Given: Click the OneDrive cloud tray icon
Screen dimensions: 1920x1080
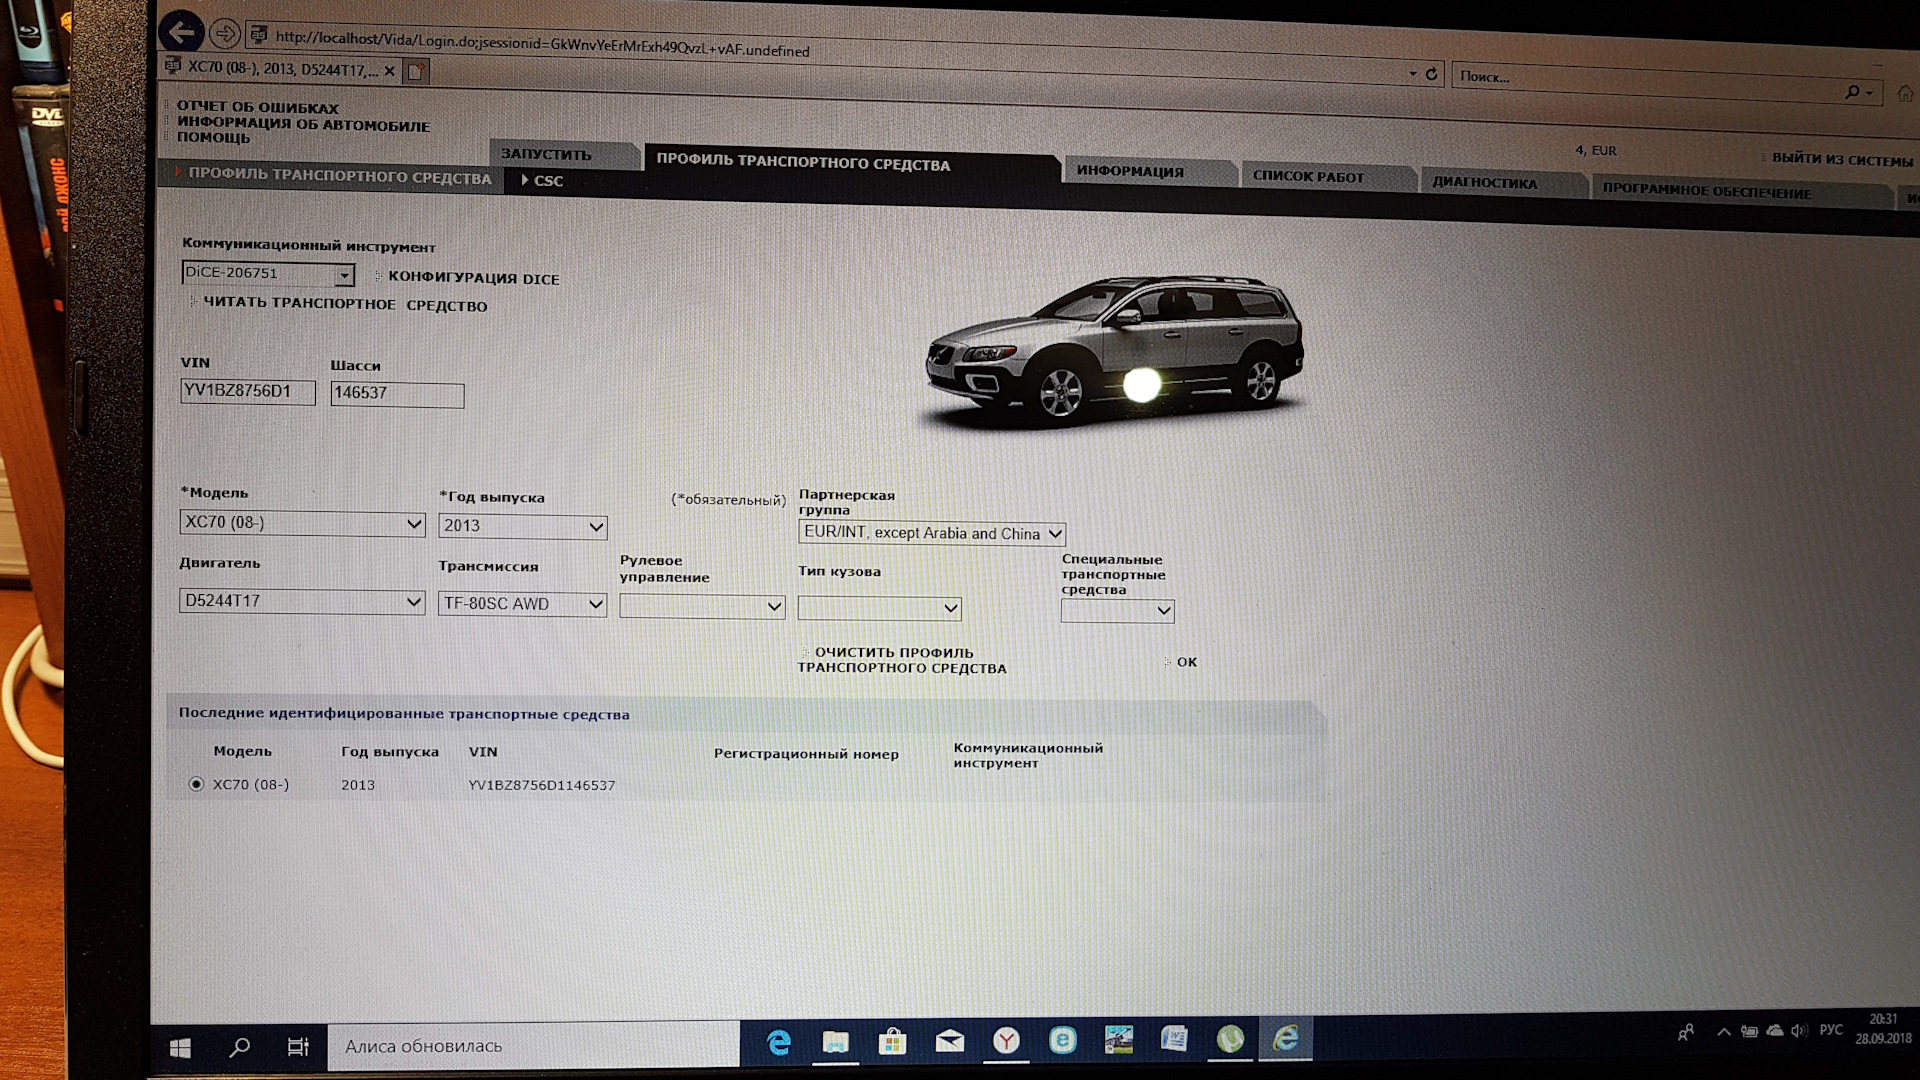Looking at the screenshot, I should (x=1775, y=1031).
